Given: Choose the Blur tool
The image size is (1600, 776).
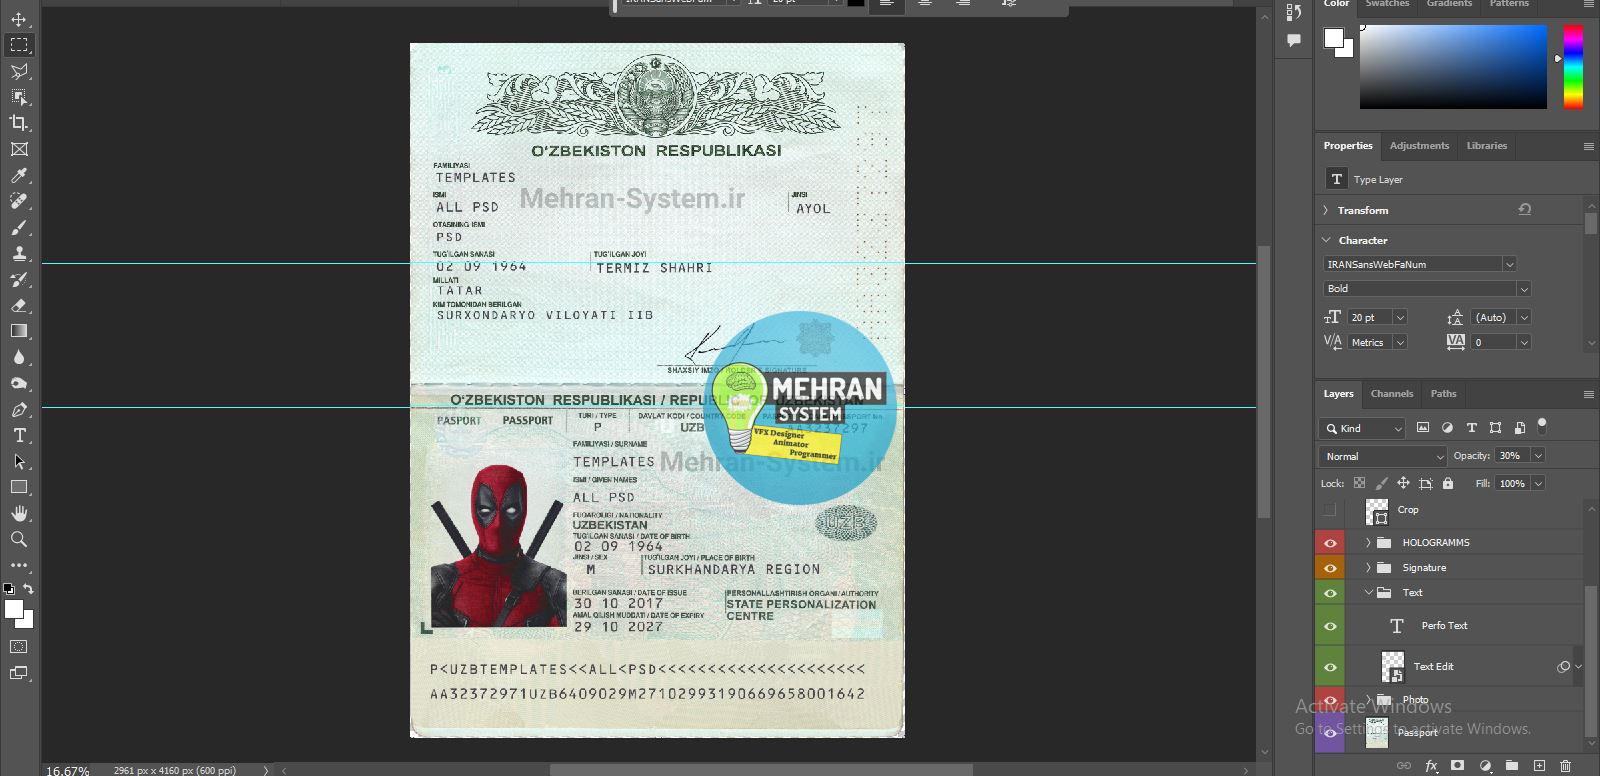Looking at the screenshot, I should 19,357.
